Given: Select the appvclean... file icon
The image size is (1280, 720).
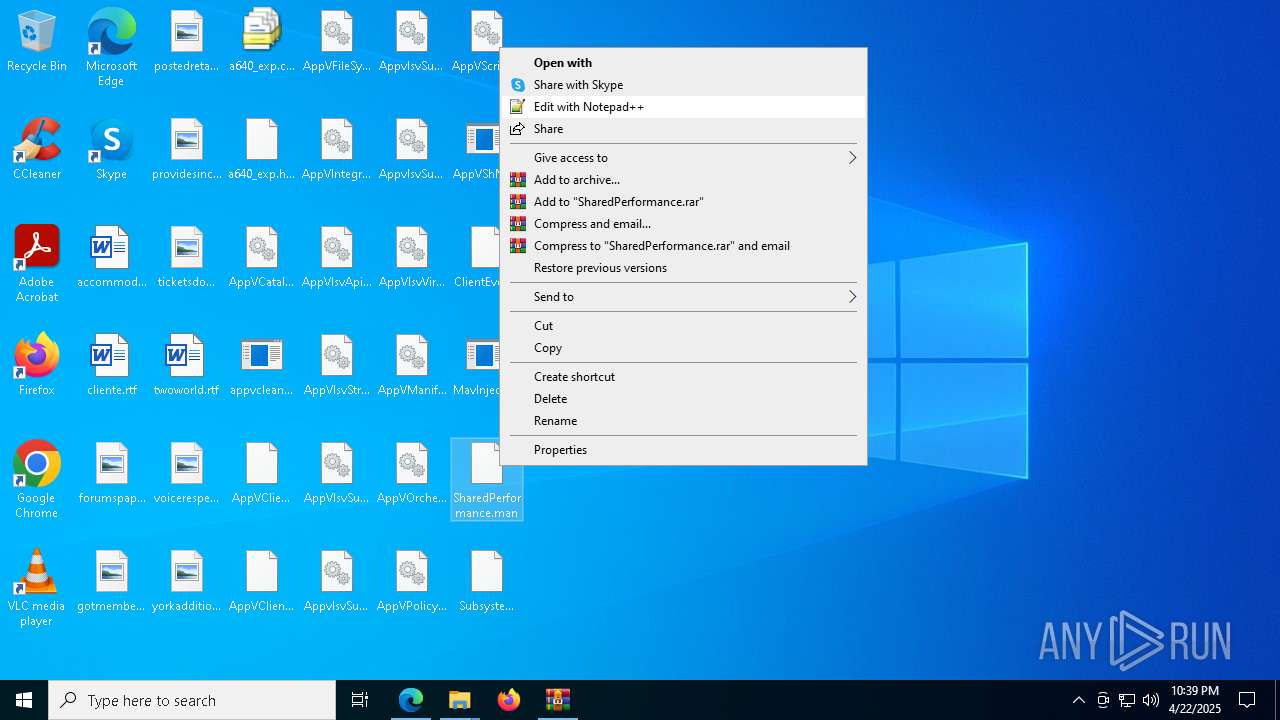Looking at the screenshot, I should 262,366.
